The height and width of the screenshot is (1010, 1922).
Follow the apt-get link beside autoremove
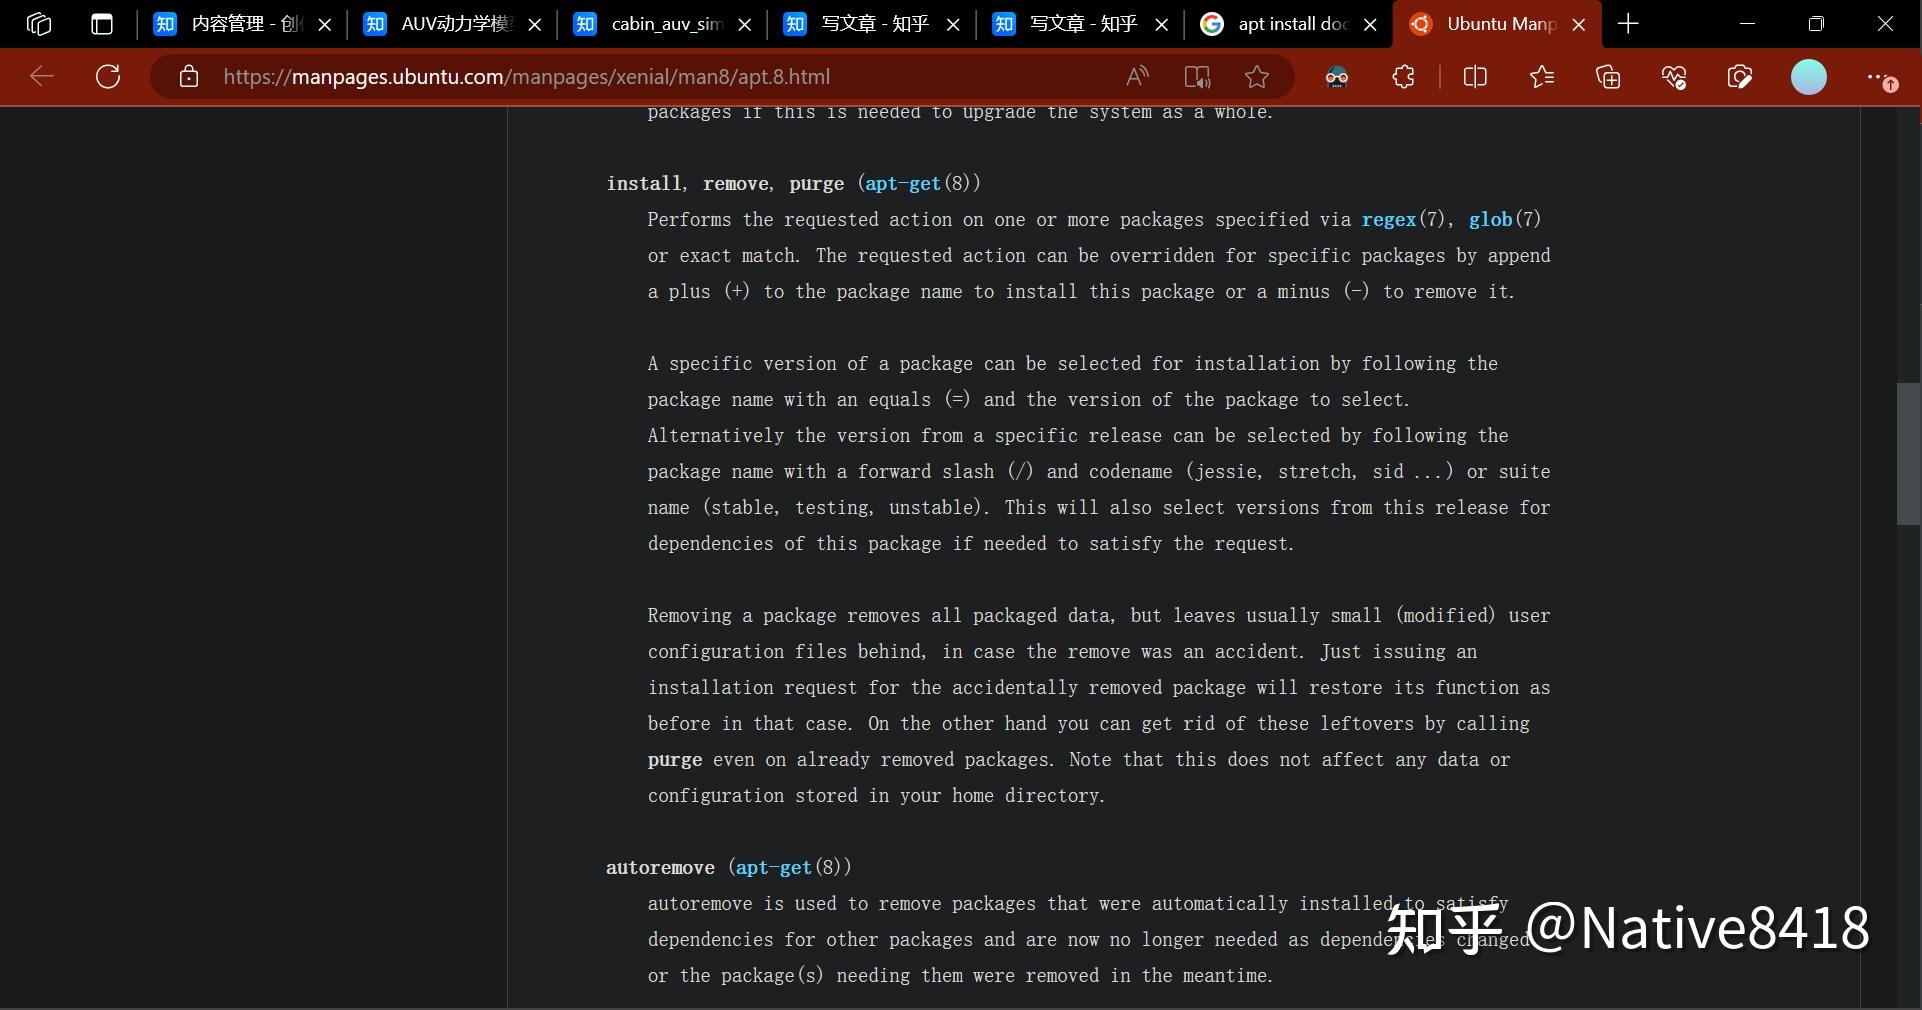point(774,868)
